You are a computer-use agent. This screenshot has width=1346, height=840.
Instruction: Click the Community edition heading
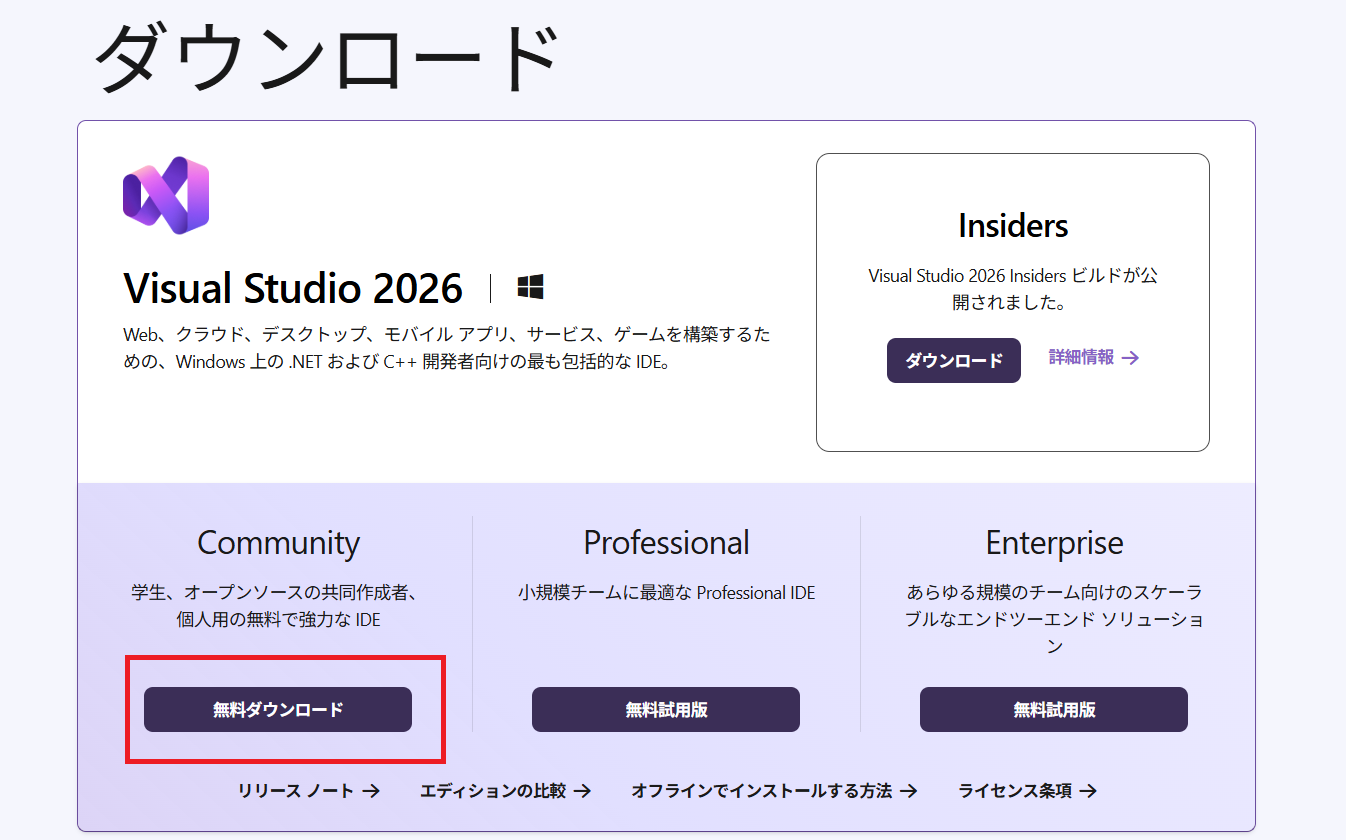point(278,543)
